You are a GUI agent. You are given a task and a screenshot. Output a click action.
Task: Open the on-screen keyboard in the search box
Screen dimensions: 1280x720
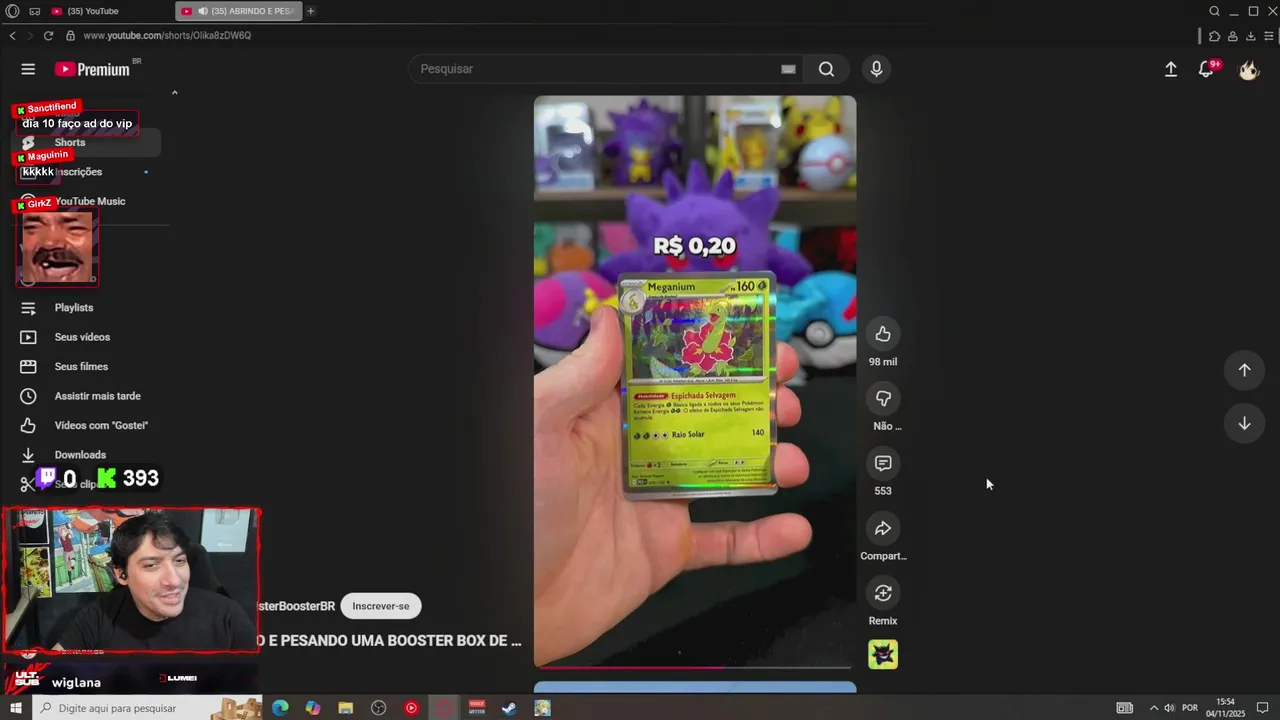(x=788, y=69)
